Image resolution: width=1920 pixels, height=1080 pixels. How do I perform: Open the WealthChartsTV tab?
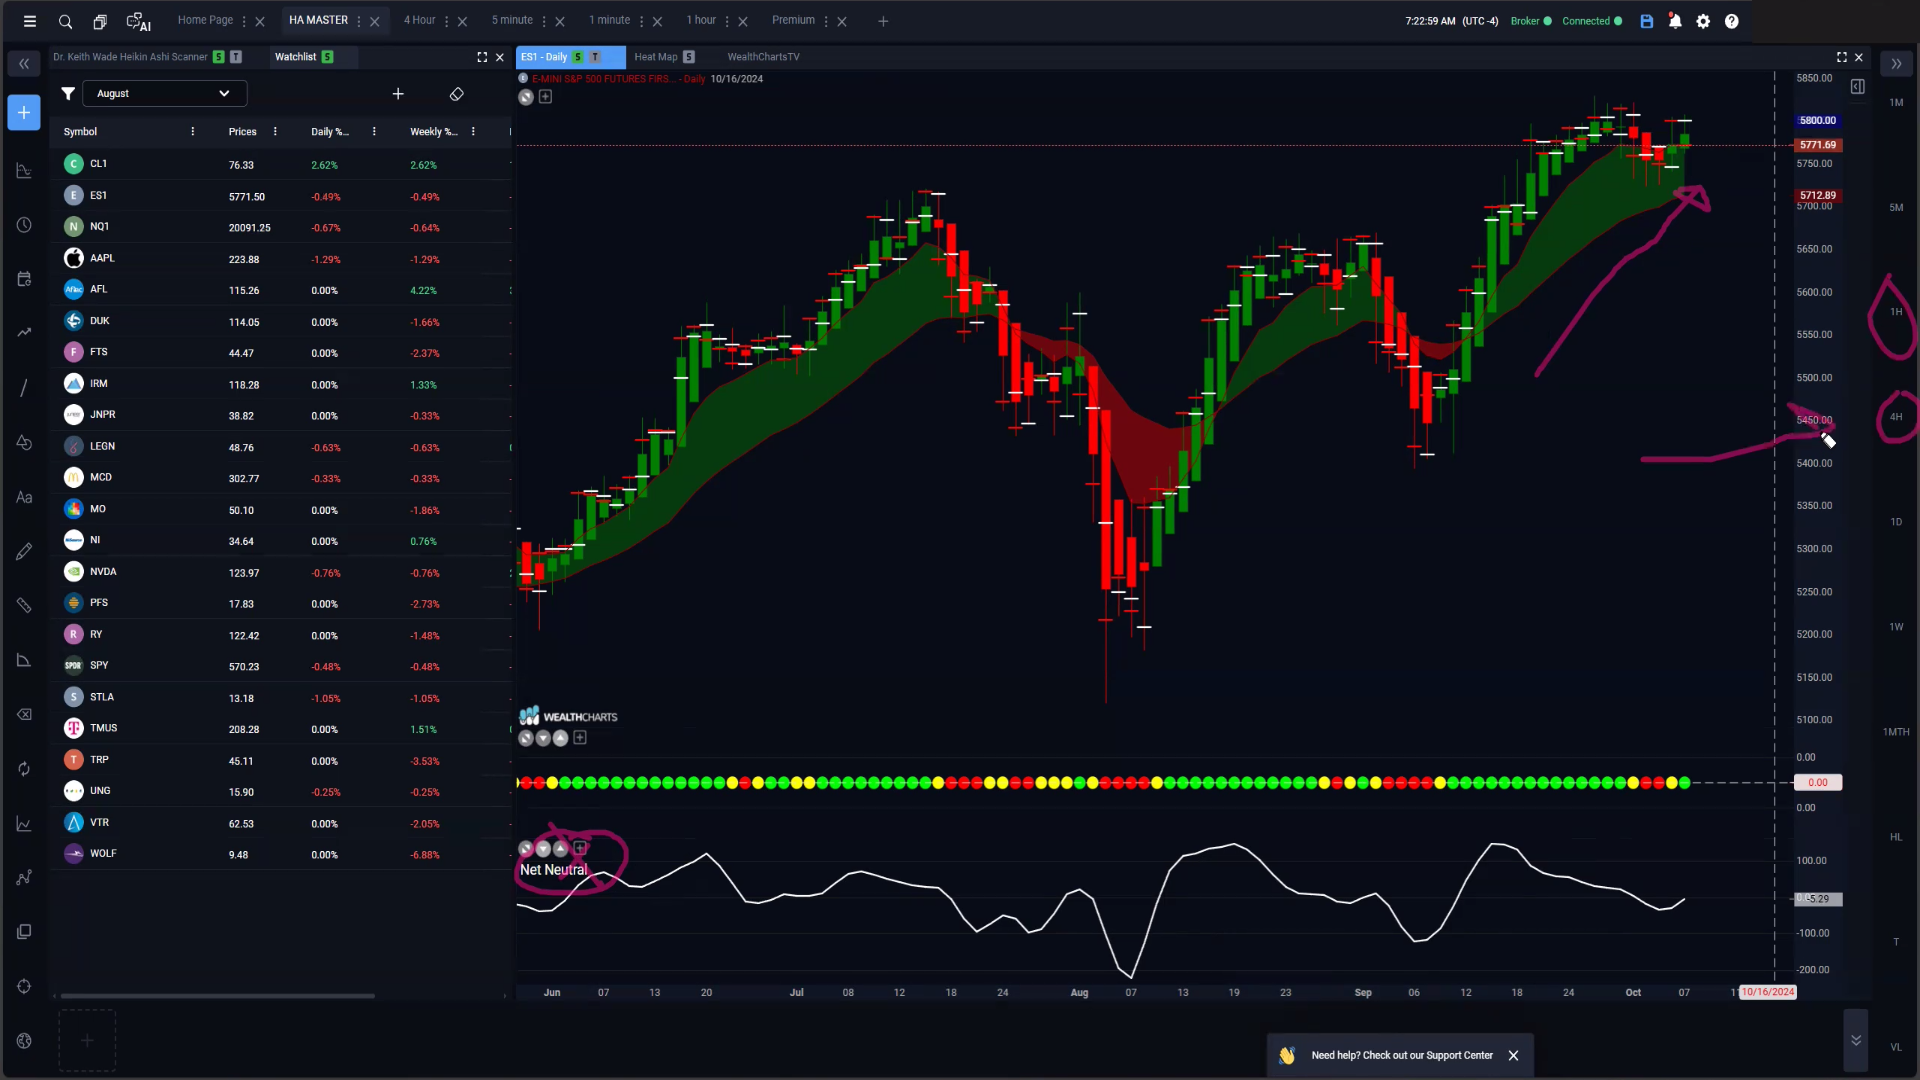pyautogui.click(x=763, y=57)
